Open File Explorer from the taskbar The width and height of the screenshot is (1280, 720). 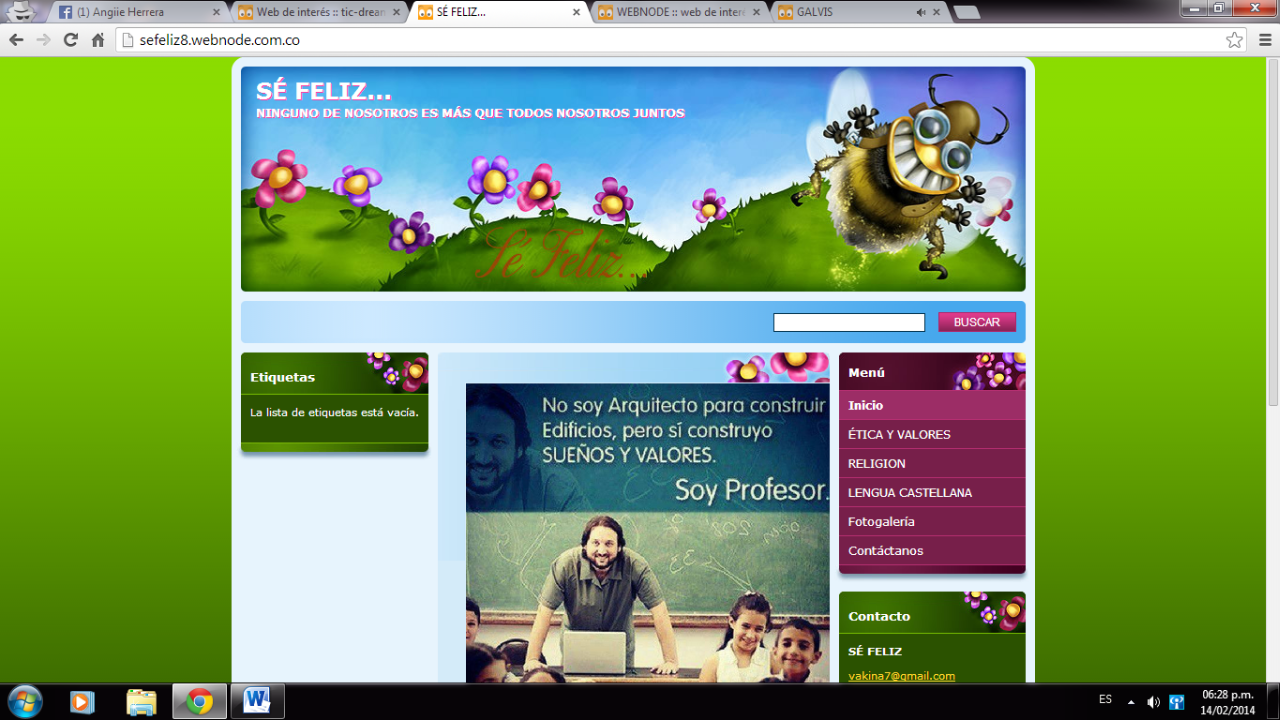pos(141,702)
